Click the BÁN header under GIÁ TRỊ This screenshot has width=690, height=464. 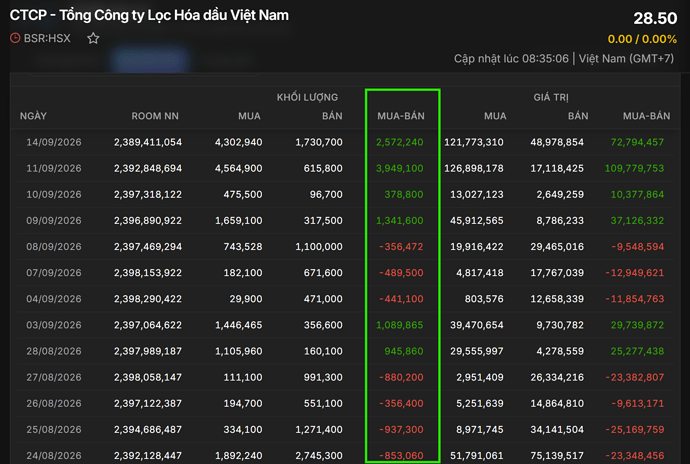click(578, 116)
